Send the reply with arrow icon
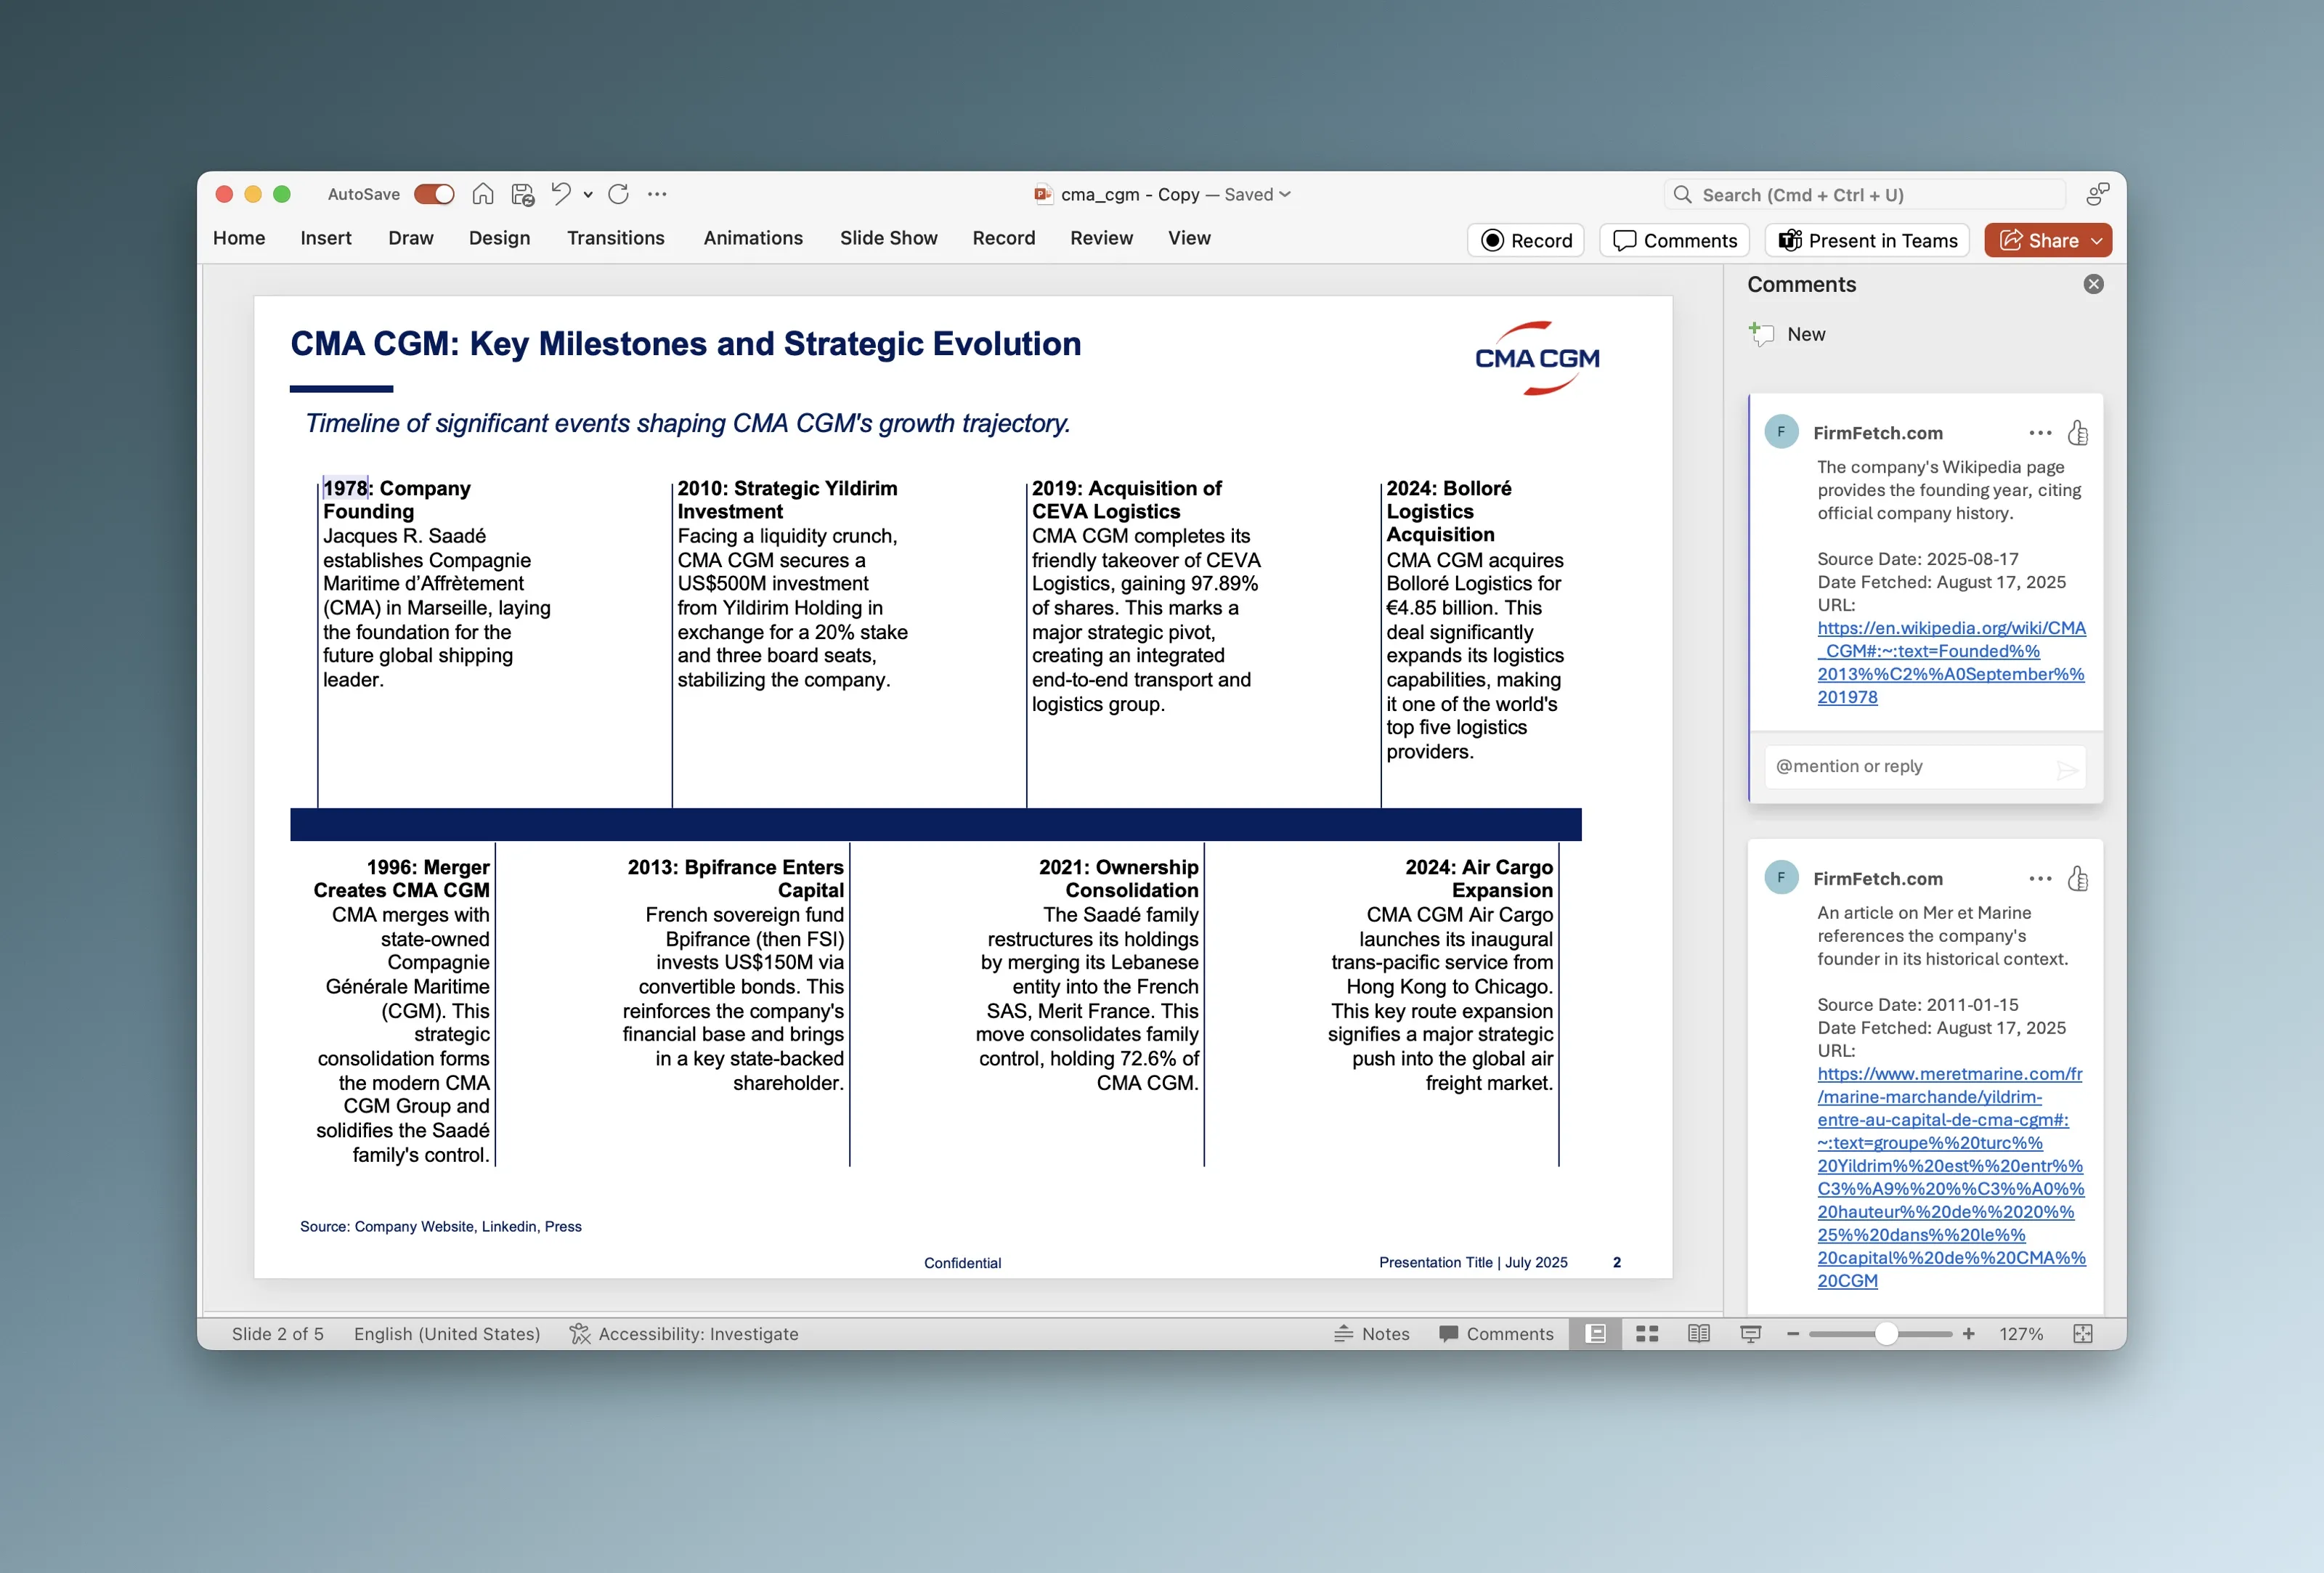Viewport: 2324px width, 1573px height. click(2067, 769)
